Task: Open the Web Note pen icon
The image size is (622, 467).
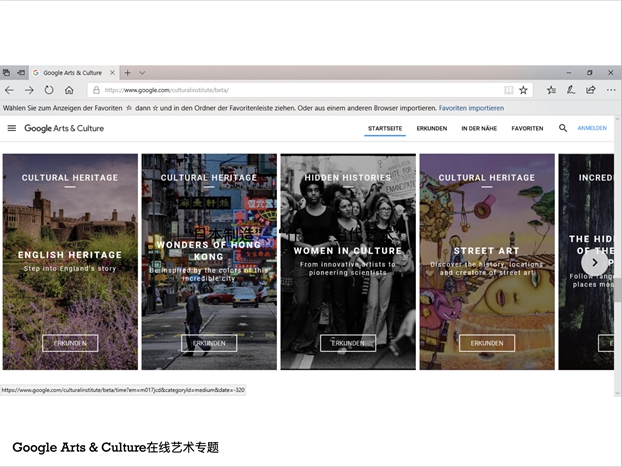Action: pyautogui.click(x=571, y=90)
